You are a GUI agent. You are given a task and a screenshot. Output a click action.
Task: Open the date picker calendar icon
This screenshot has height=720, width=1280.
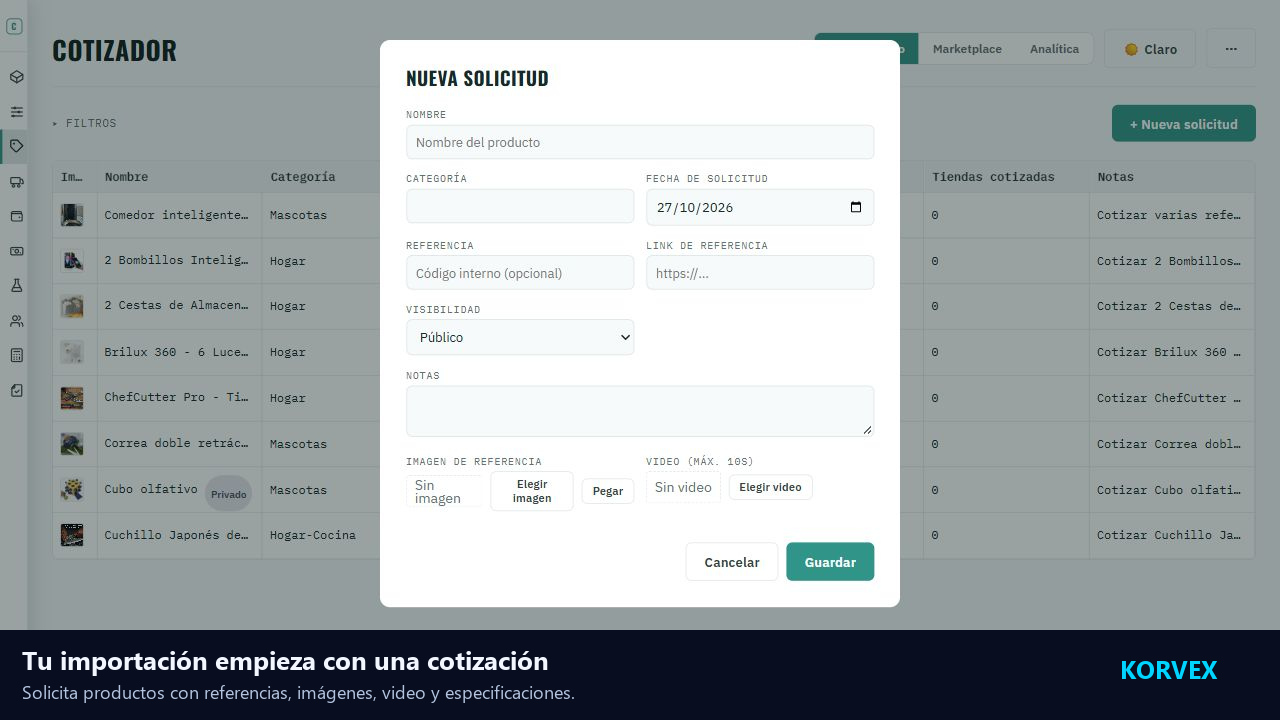click(x=856, y=207)
